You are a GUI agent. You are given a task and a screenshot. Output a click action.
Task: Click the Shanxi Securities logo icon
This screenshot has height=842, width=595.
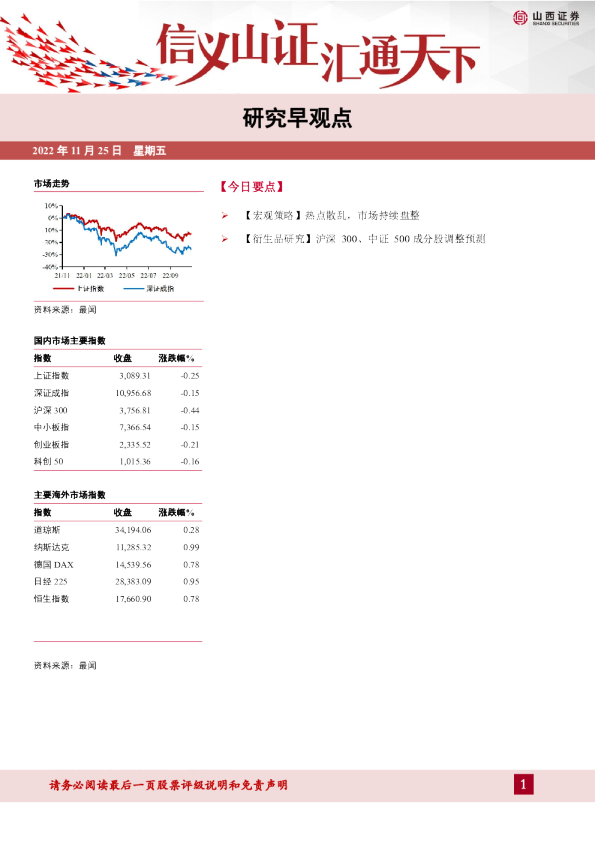point(520,18)
